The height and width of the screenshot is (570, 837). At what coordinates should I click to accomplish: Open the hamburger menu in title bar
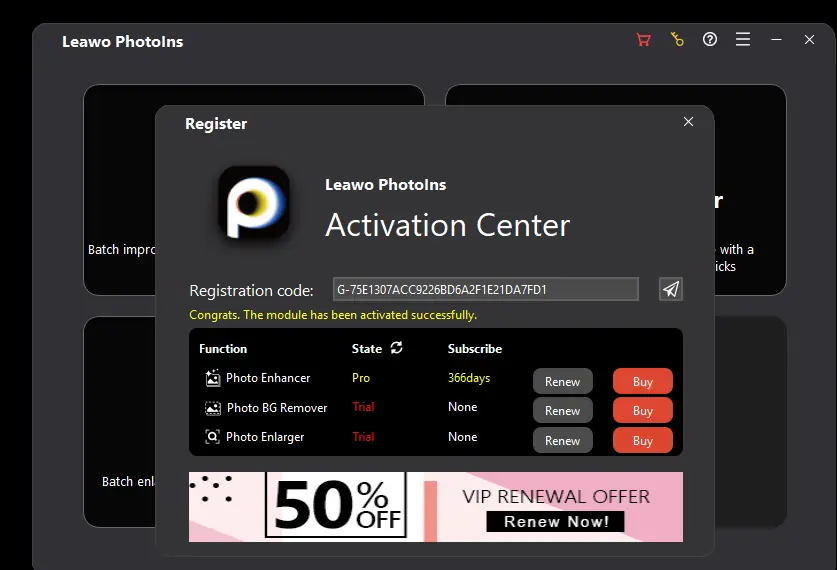point(743,39)
